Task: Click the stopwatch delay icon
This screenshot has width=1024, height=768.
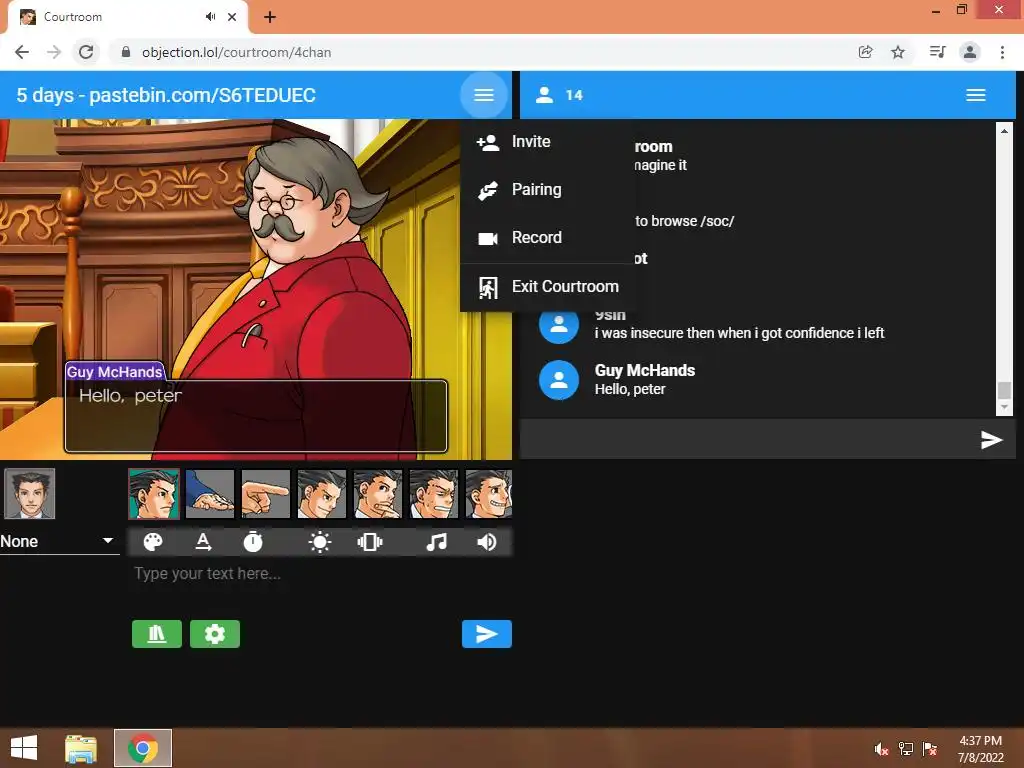Action: point(253,542)
